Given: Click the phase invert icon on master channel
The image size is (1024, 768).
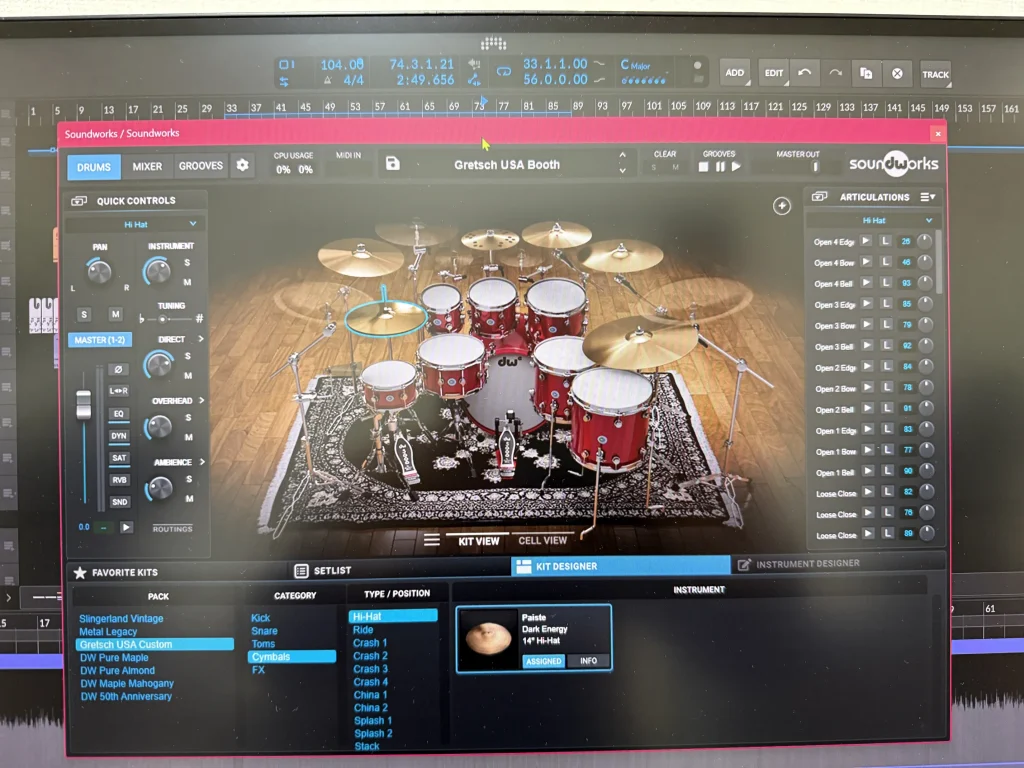Looking at the screenshot, I should (x=118, y=369).
